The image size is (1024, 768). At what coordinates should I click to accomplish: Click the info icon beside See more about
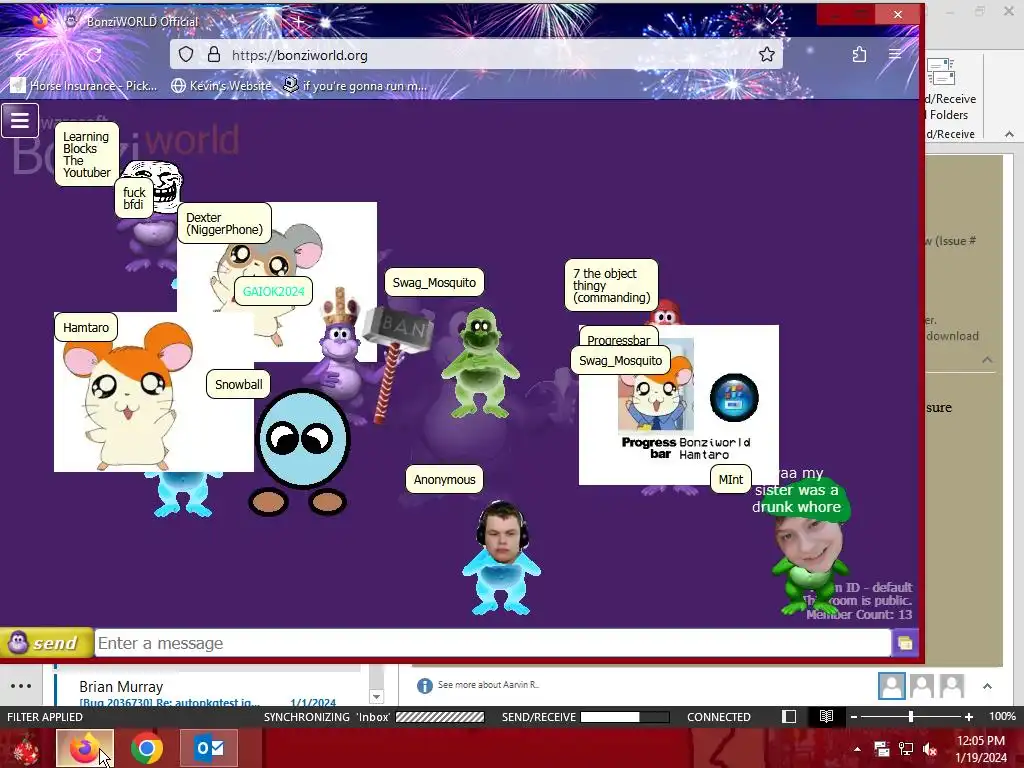pos(424,686)
